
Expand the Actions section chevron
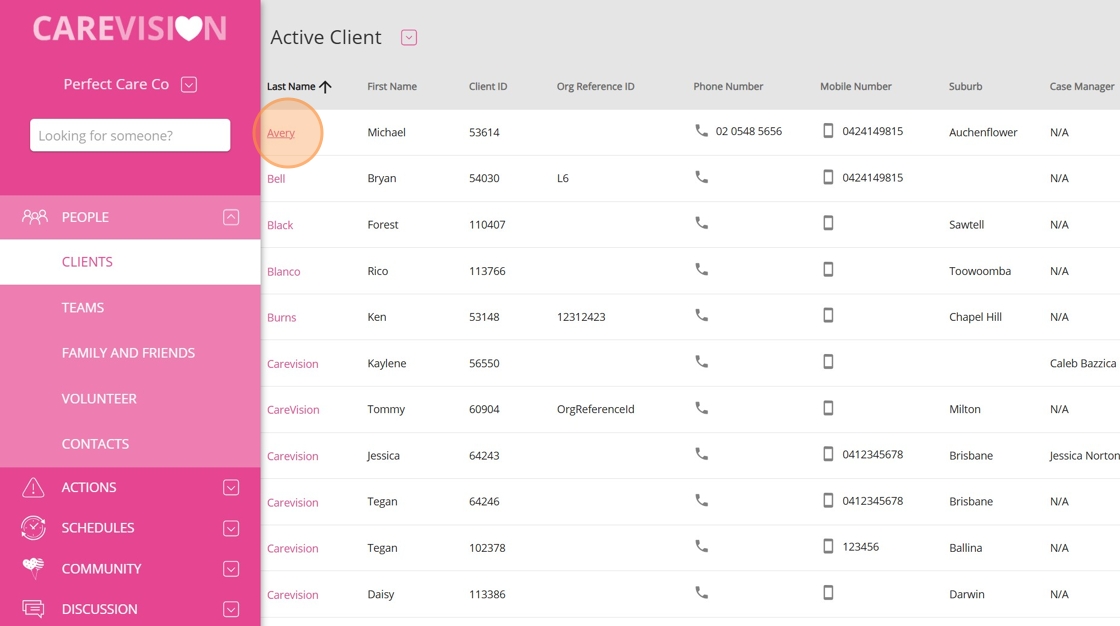point(231,487)
